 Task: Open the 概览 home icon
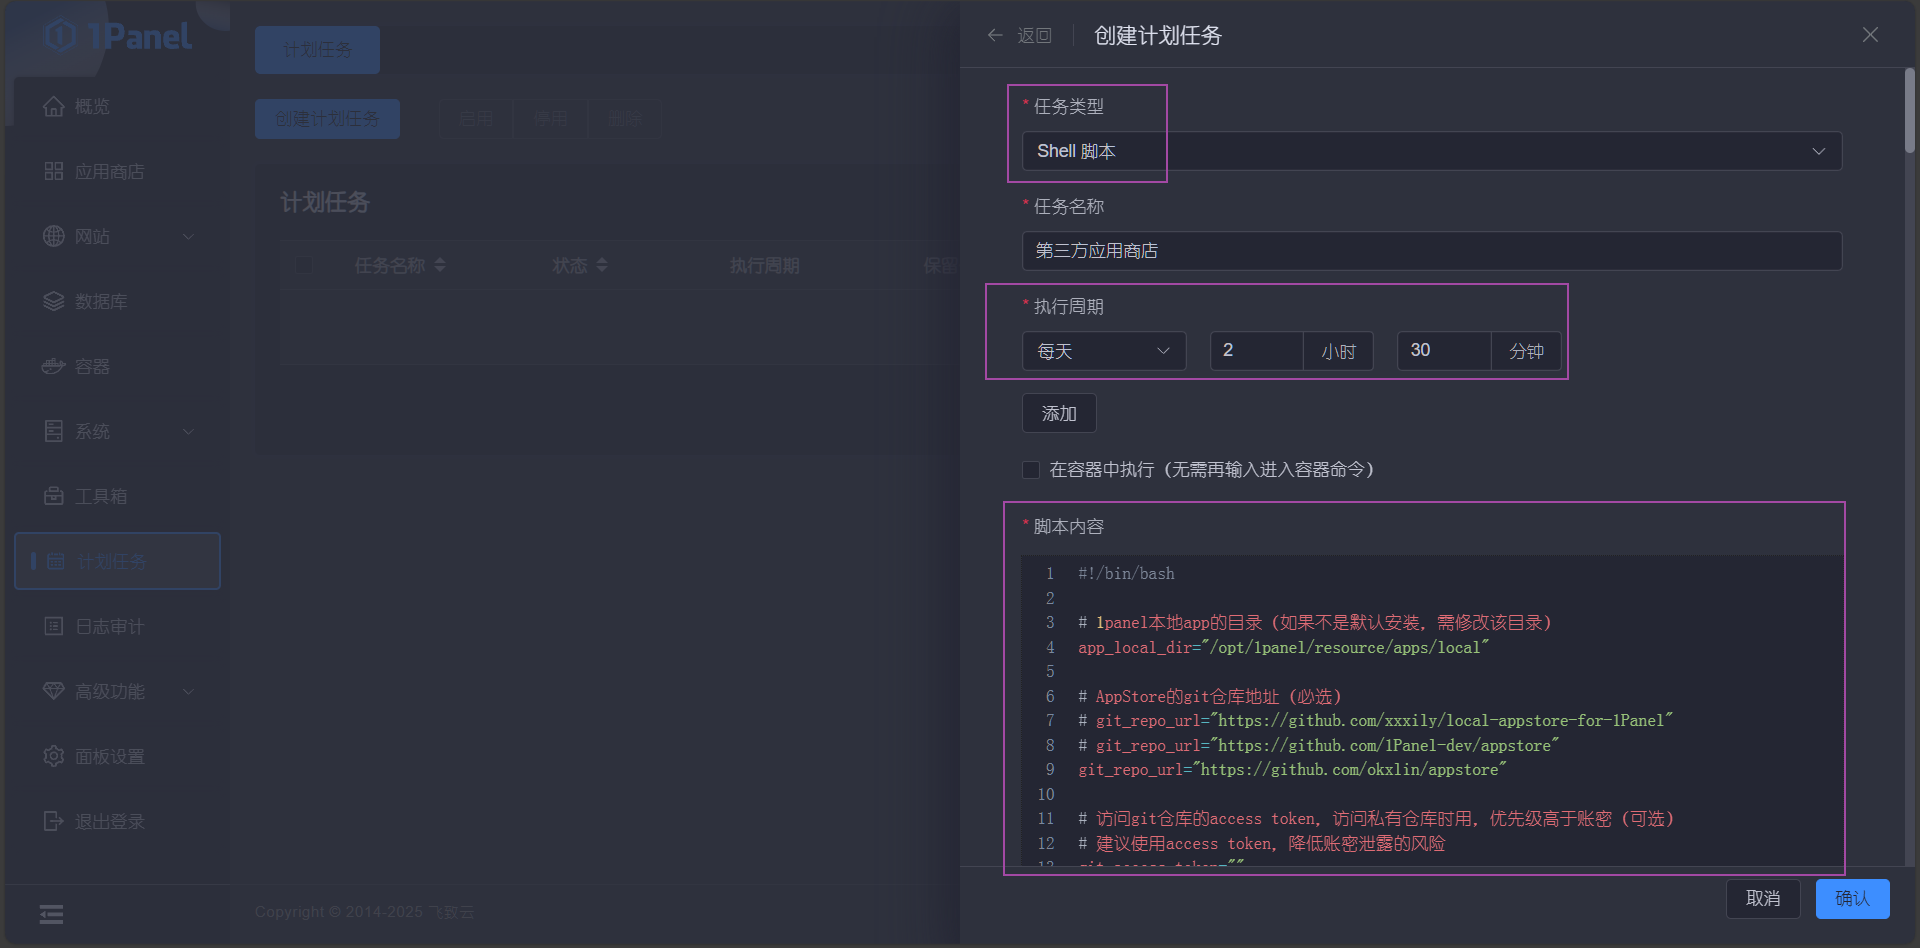tap(54, 106)
